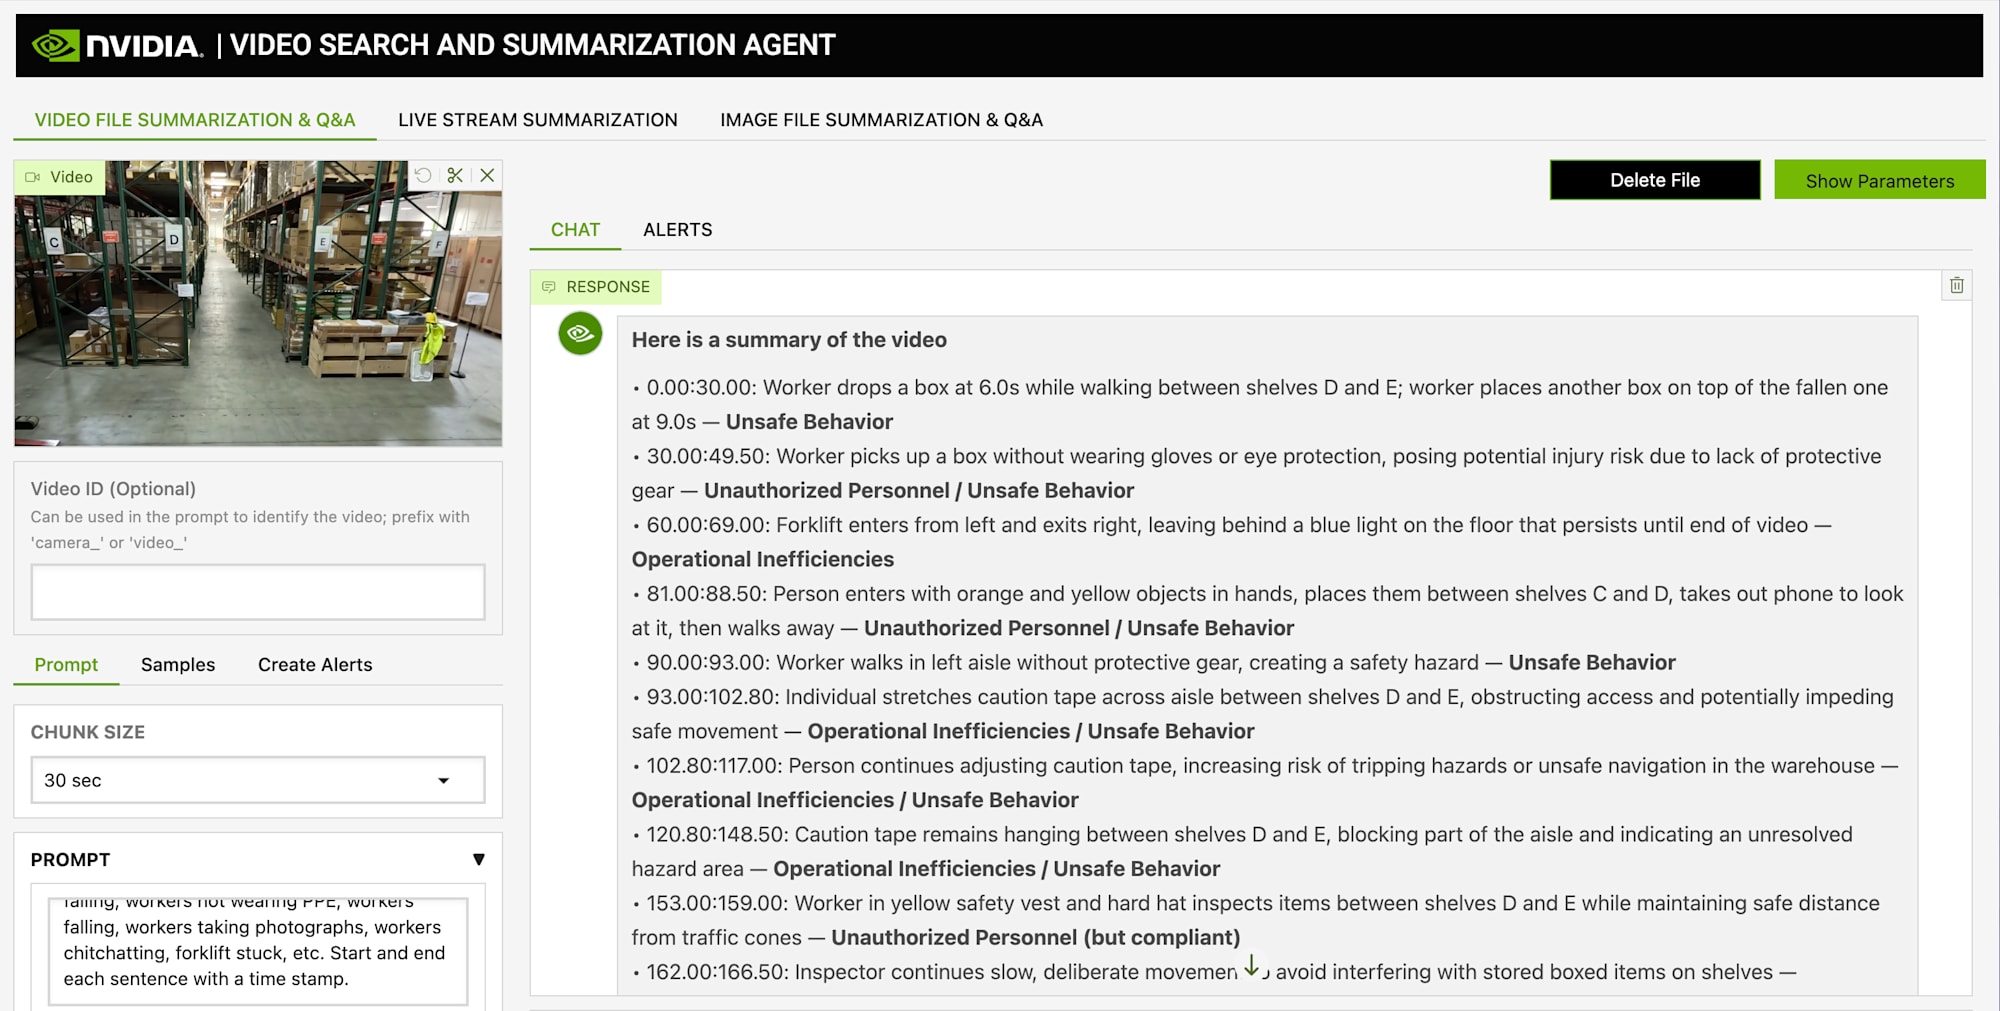2000x1011 pixels.
Task: Collapse the PROMPT section triangle
Action: (478, 860)
